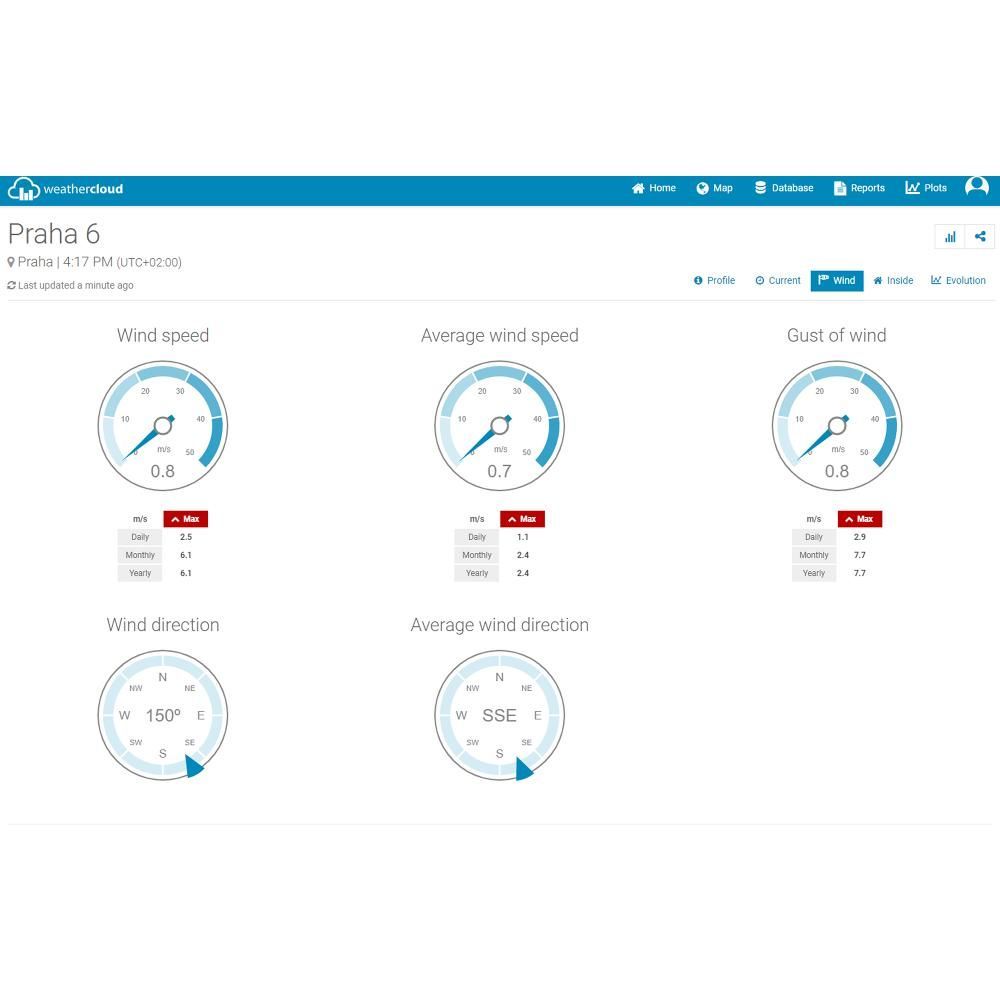Click the share icon button
1000x1000 pixels.
pyautogui.click(x=980, y=237)
